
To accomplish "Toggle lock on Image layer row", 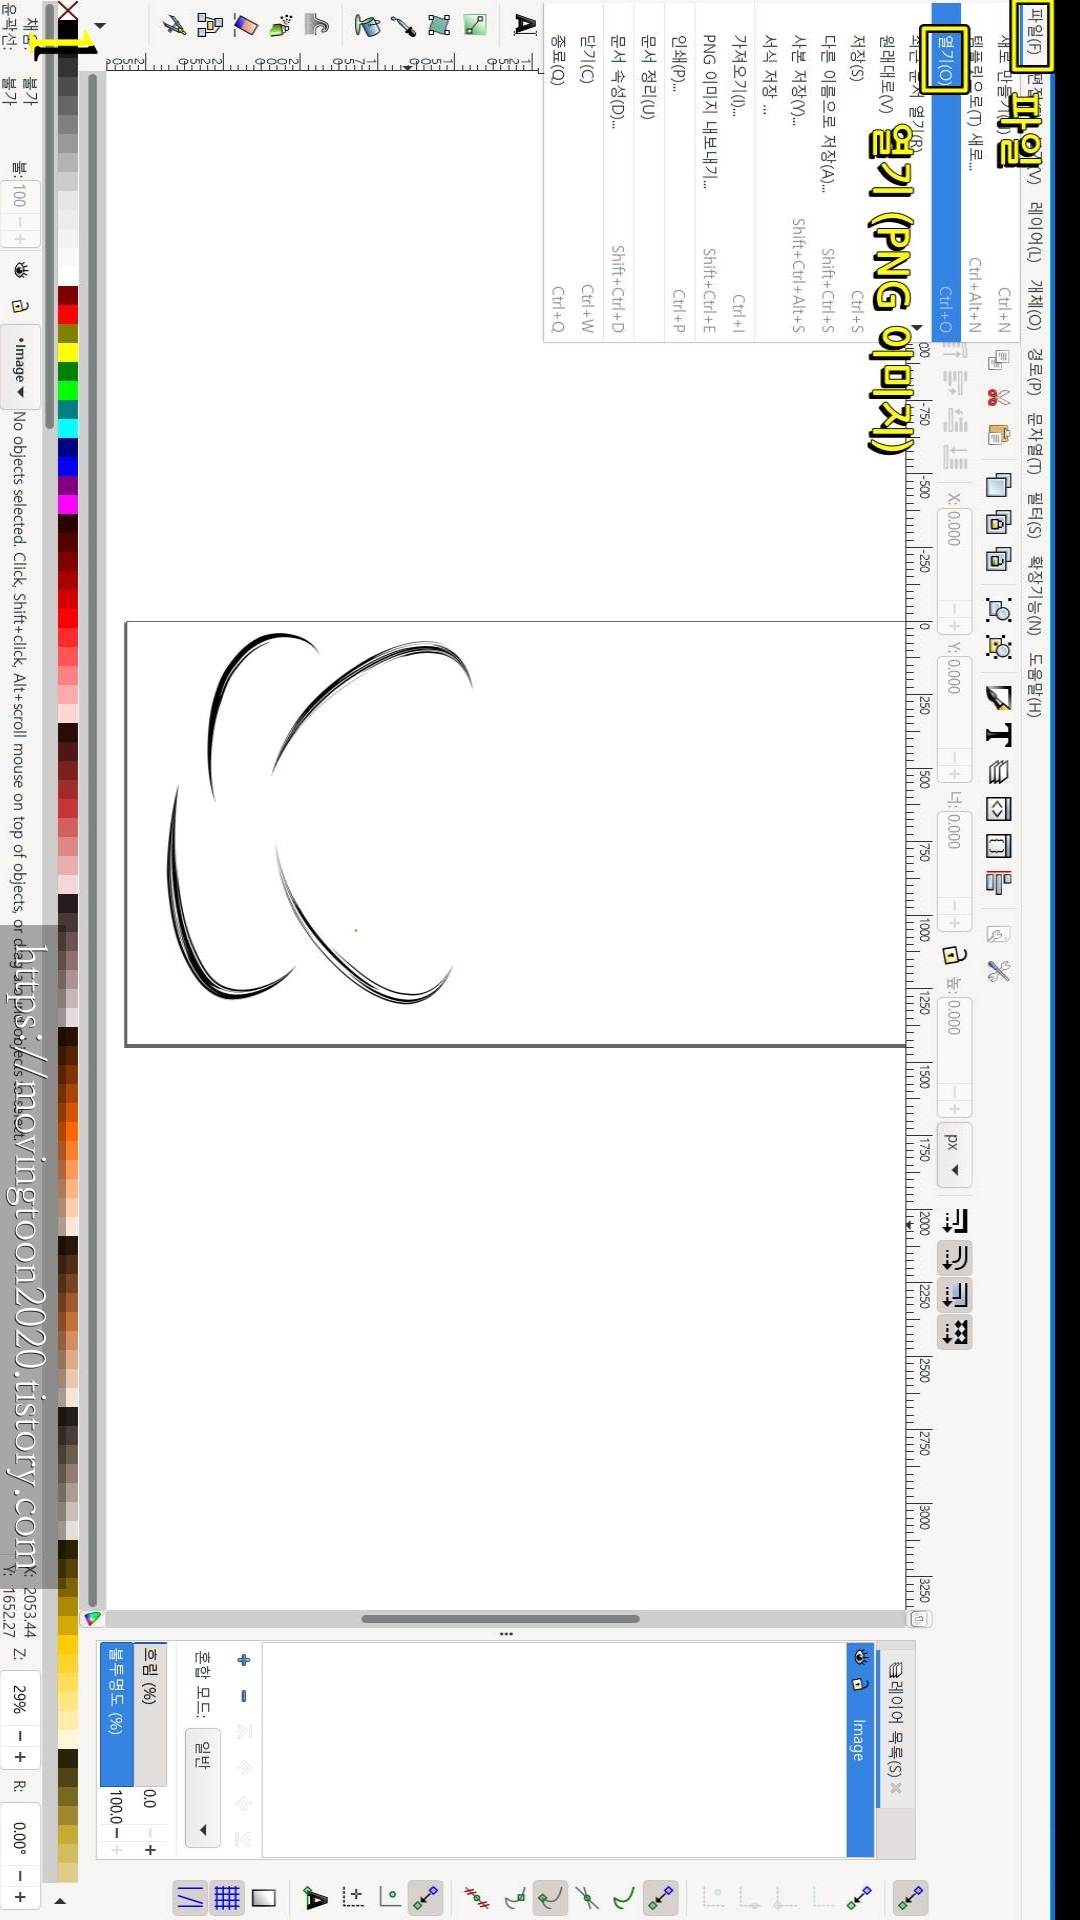I will click(860, 1684).
